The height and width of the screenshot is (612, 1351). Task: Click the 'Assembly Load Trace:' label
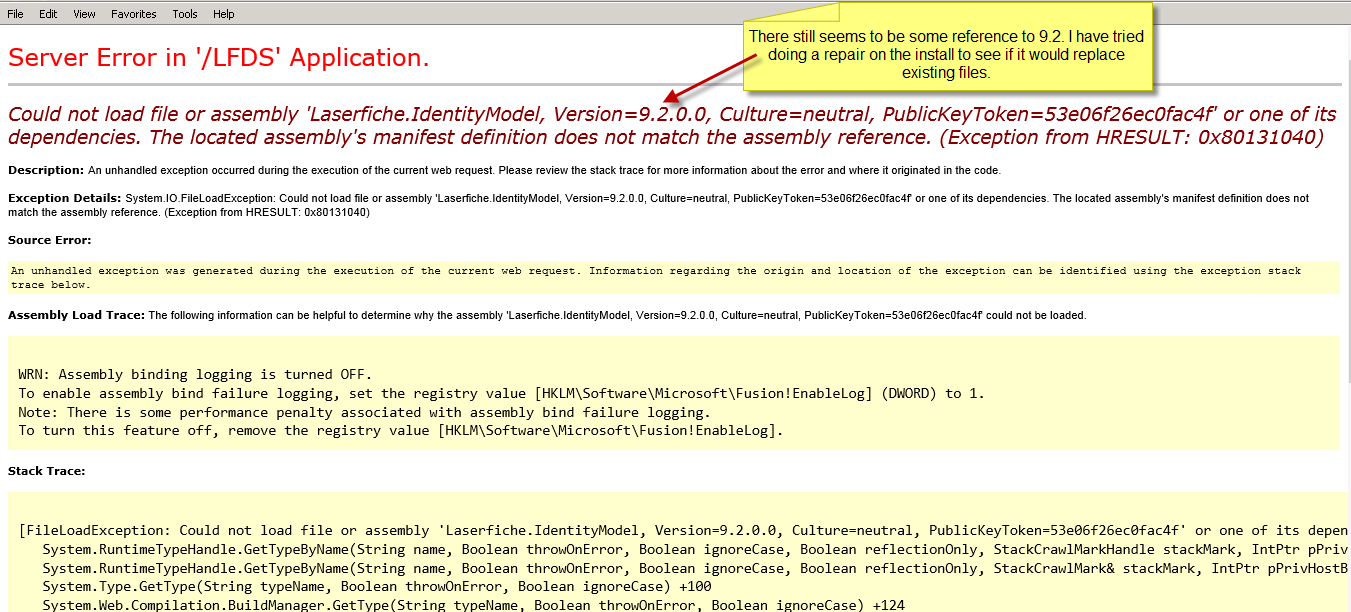pos(76,315)
